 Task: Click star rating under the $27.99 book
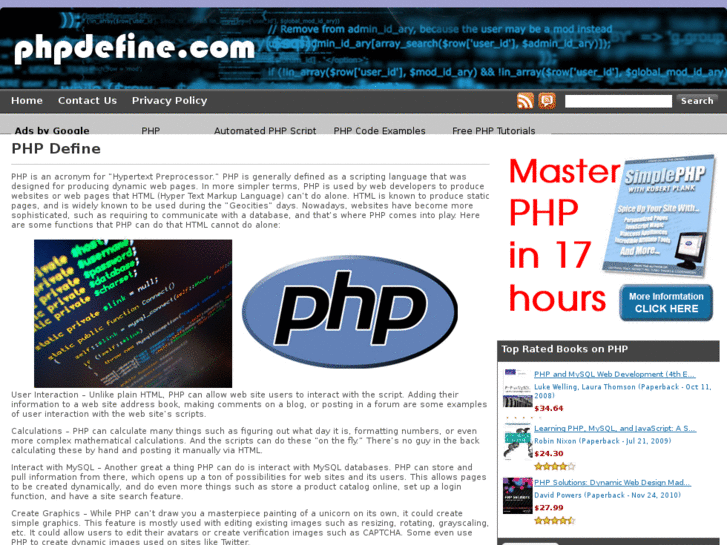[x=555, y=520]
